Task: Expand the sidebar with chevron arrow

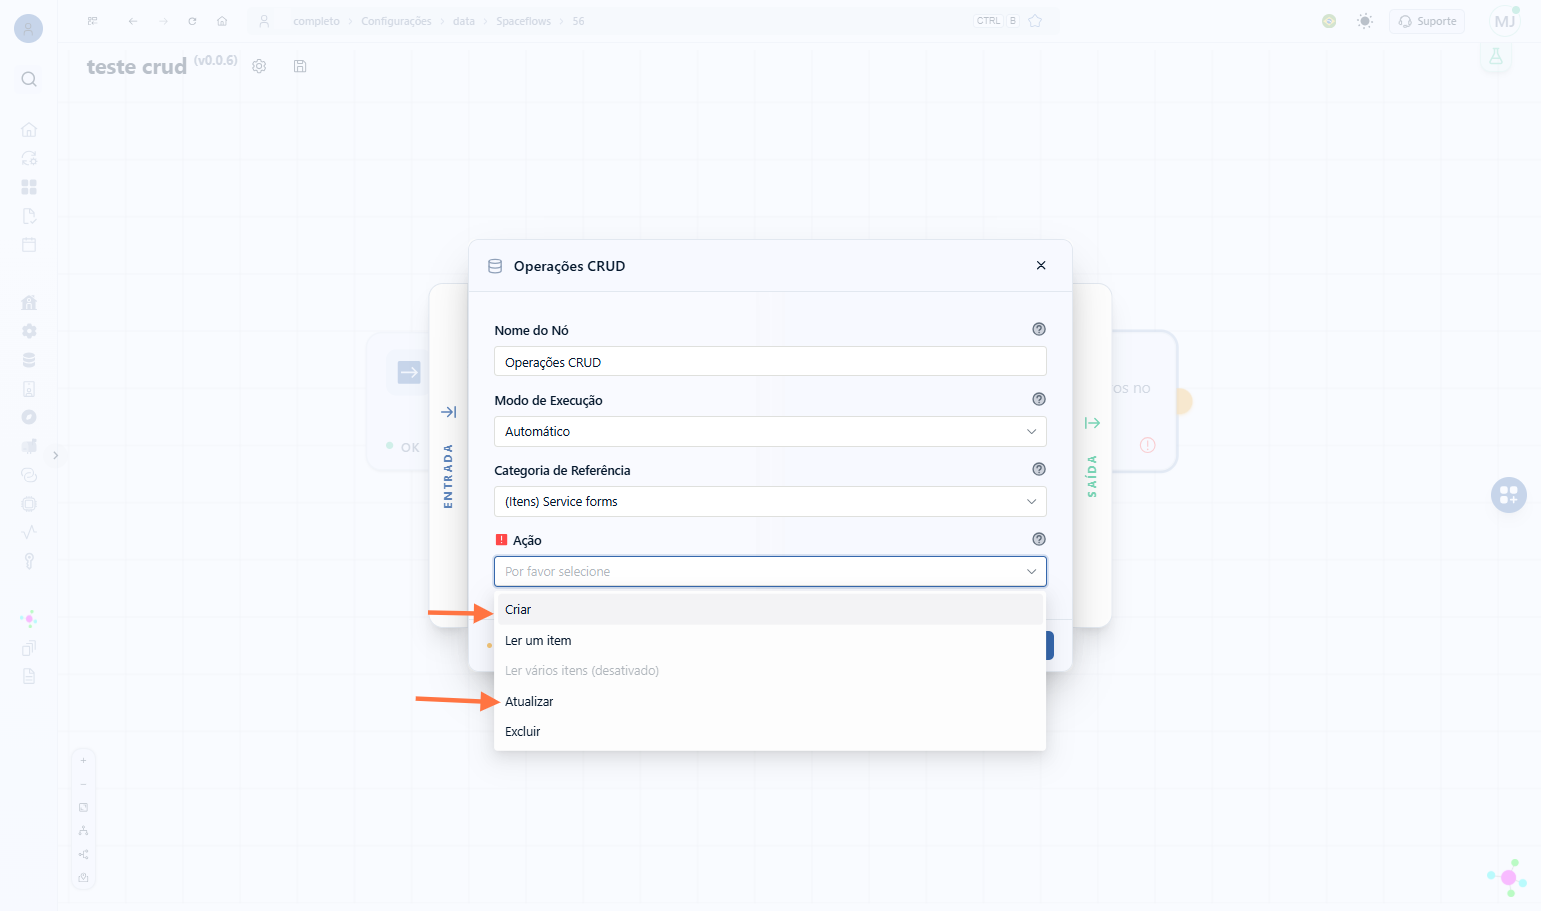Action: pos(56,455)
